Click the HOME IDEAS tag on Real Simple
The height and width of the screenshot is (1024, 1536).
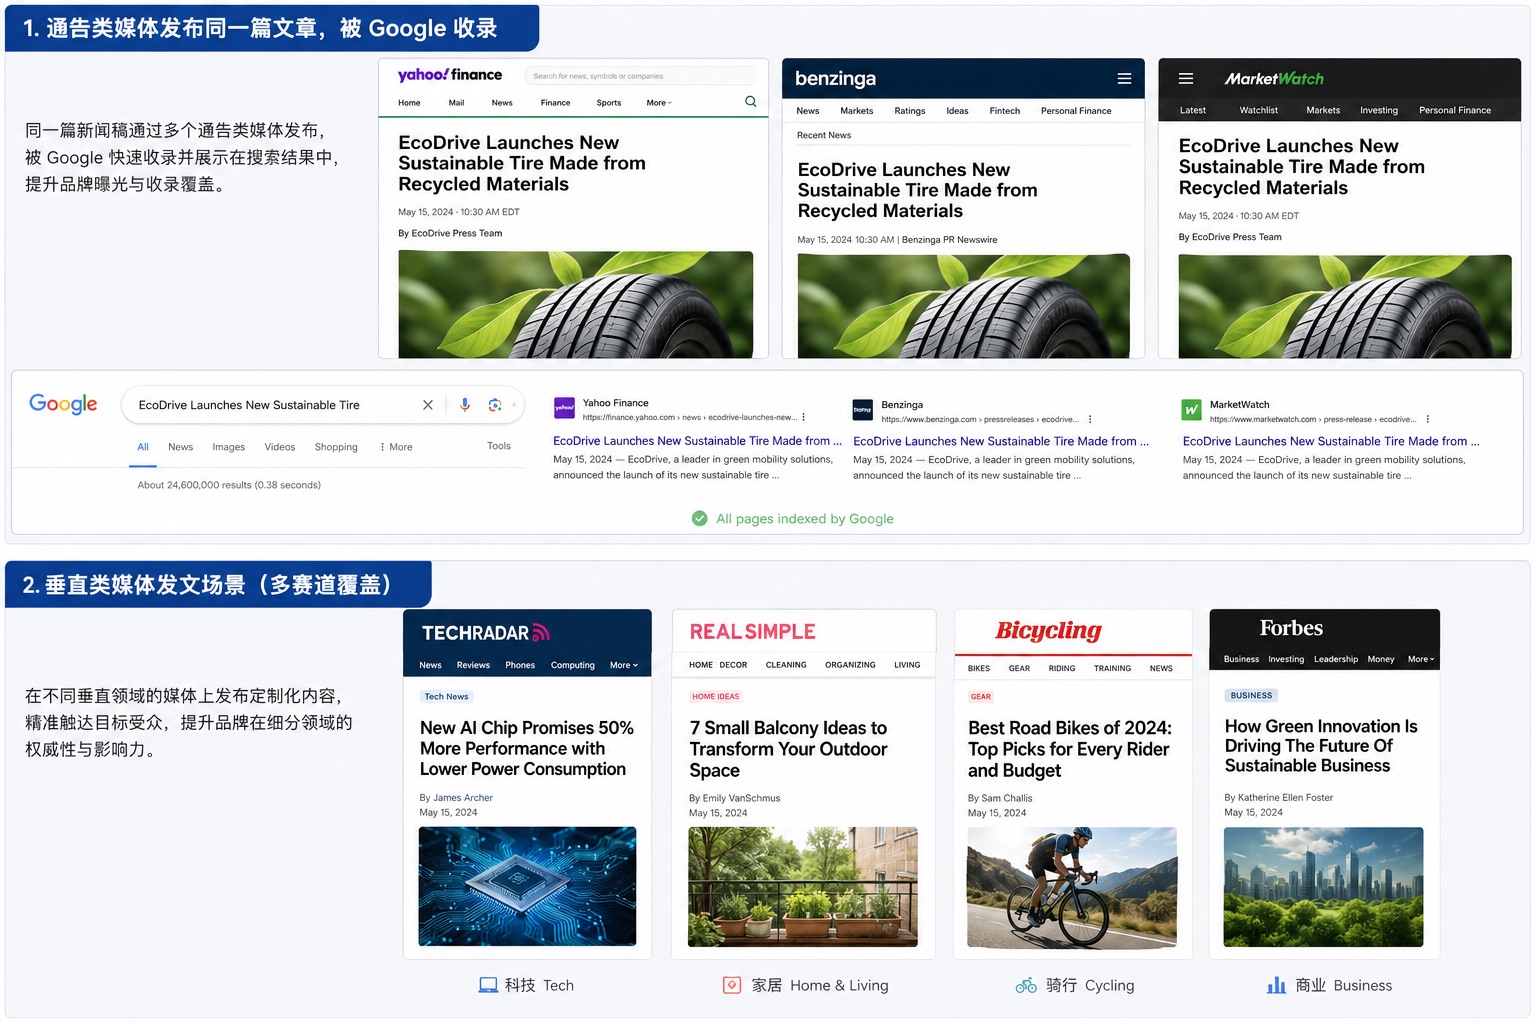tap(716, 696)
